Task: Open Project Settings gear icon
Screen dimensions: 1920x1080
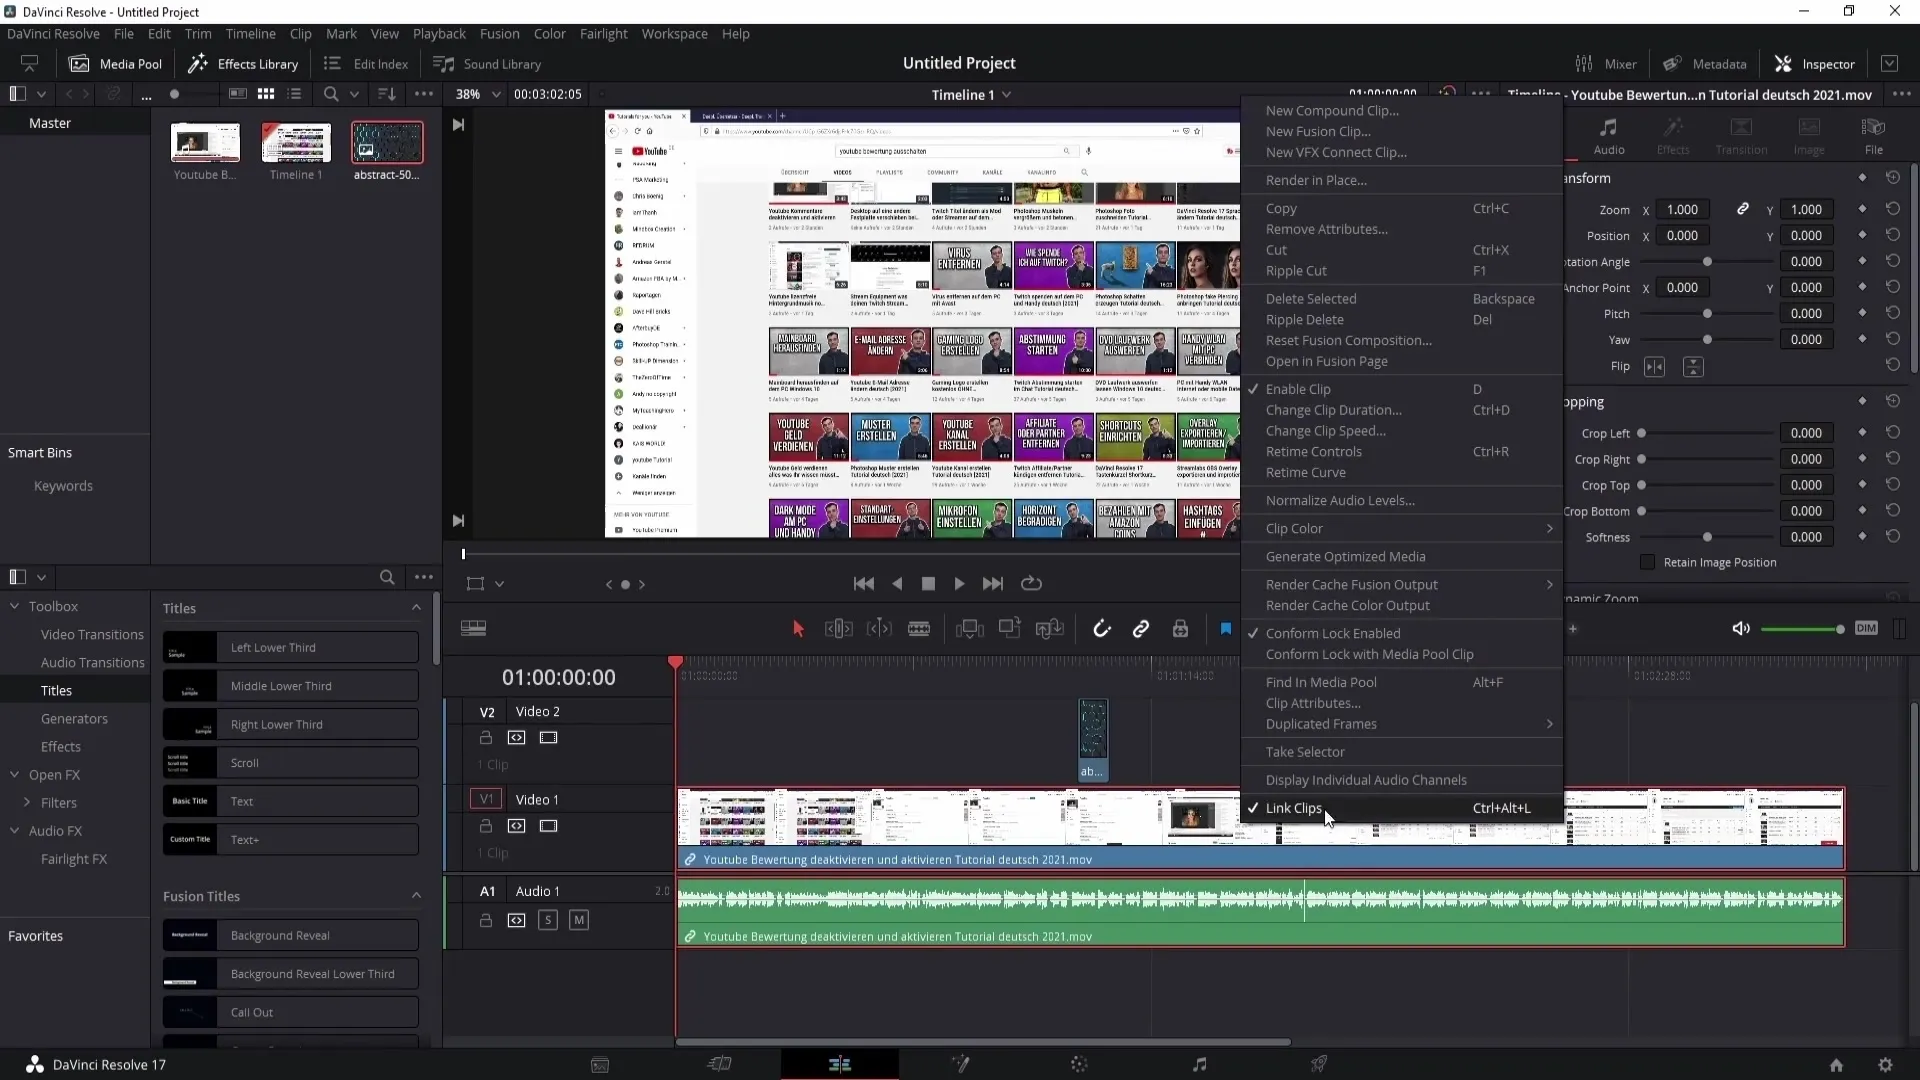Action: pos(1885,1065)
